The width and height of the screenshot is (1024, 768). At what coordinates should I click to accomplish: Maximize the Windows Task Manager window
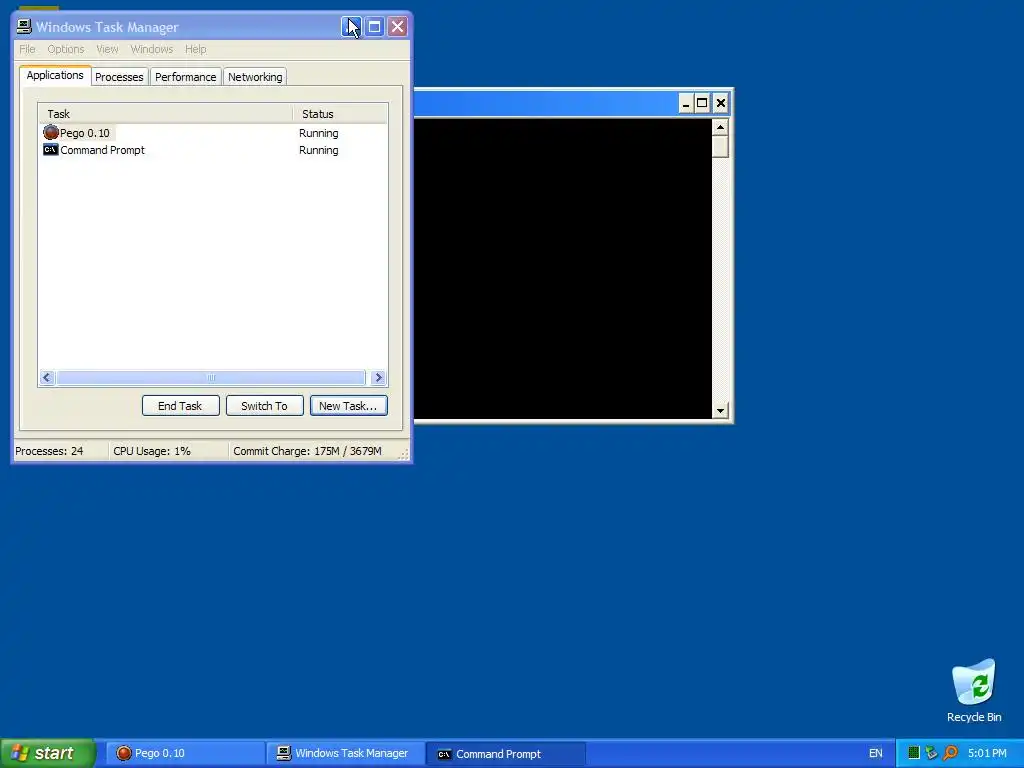pos(374,27)
